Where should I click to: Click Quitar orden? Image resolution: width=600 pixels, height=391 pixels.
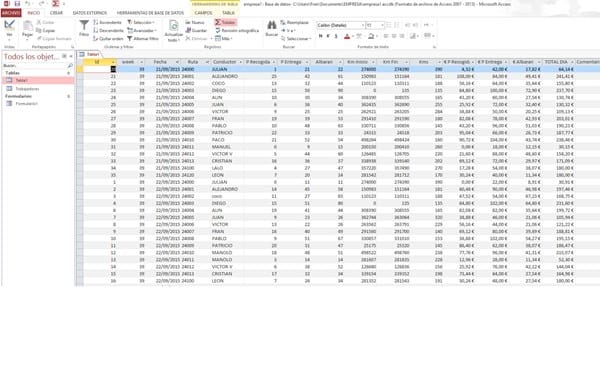click(108, 39)
